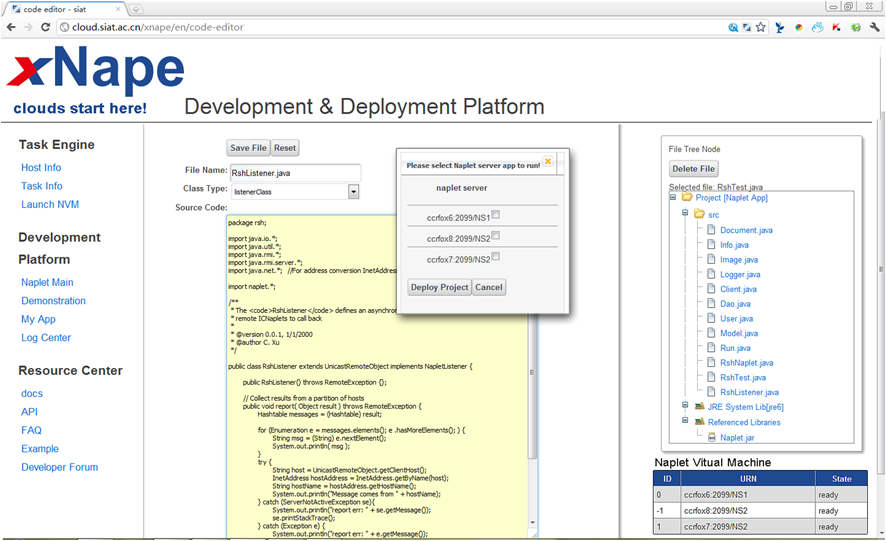This screenshot has width=886, height=541.
Task: Click the Delete File button
Action: pos(693,169)
